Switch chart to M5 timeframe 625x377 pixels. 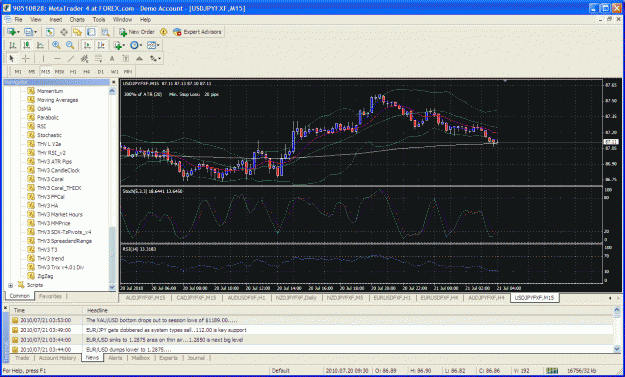coord(32,72)
